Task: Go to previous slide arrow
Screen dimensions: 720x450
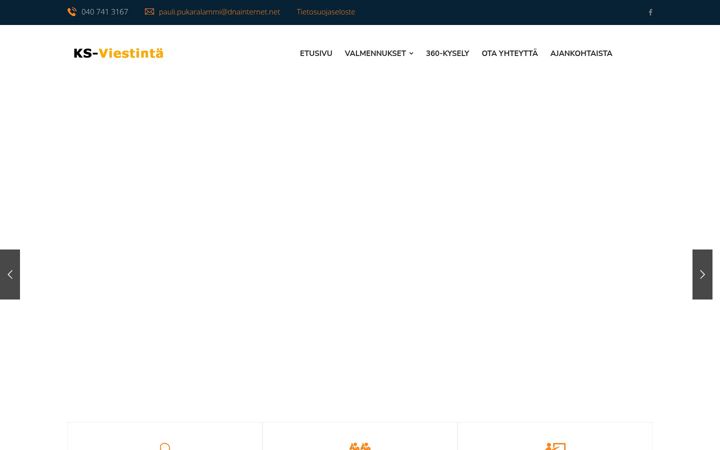Action: 10,275
